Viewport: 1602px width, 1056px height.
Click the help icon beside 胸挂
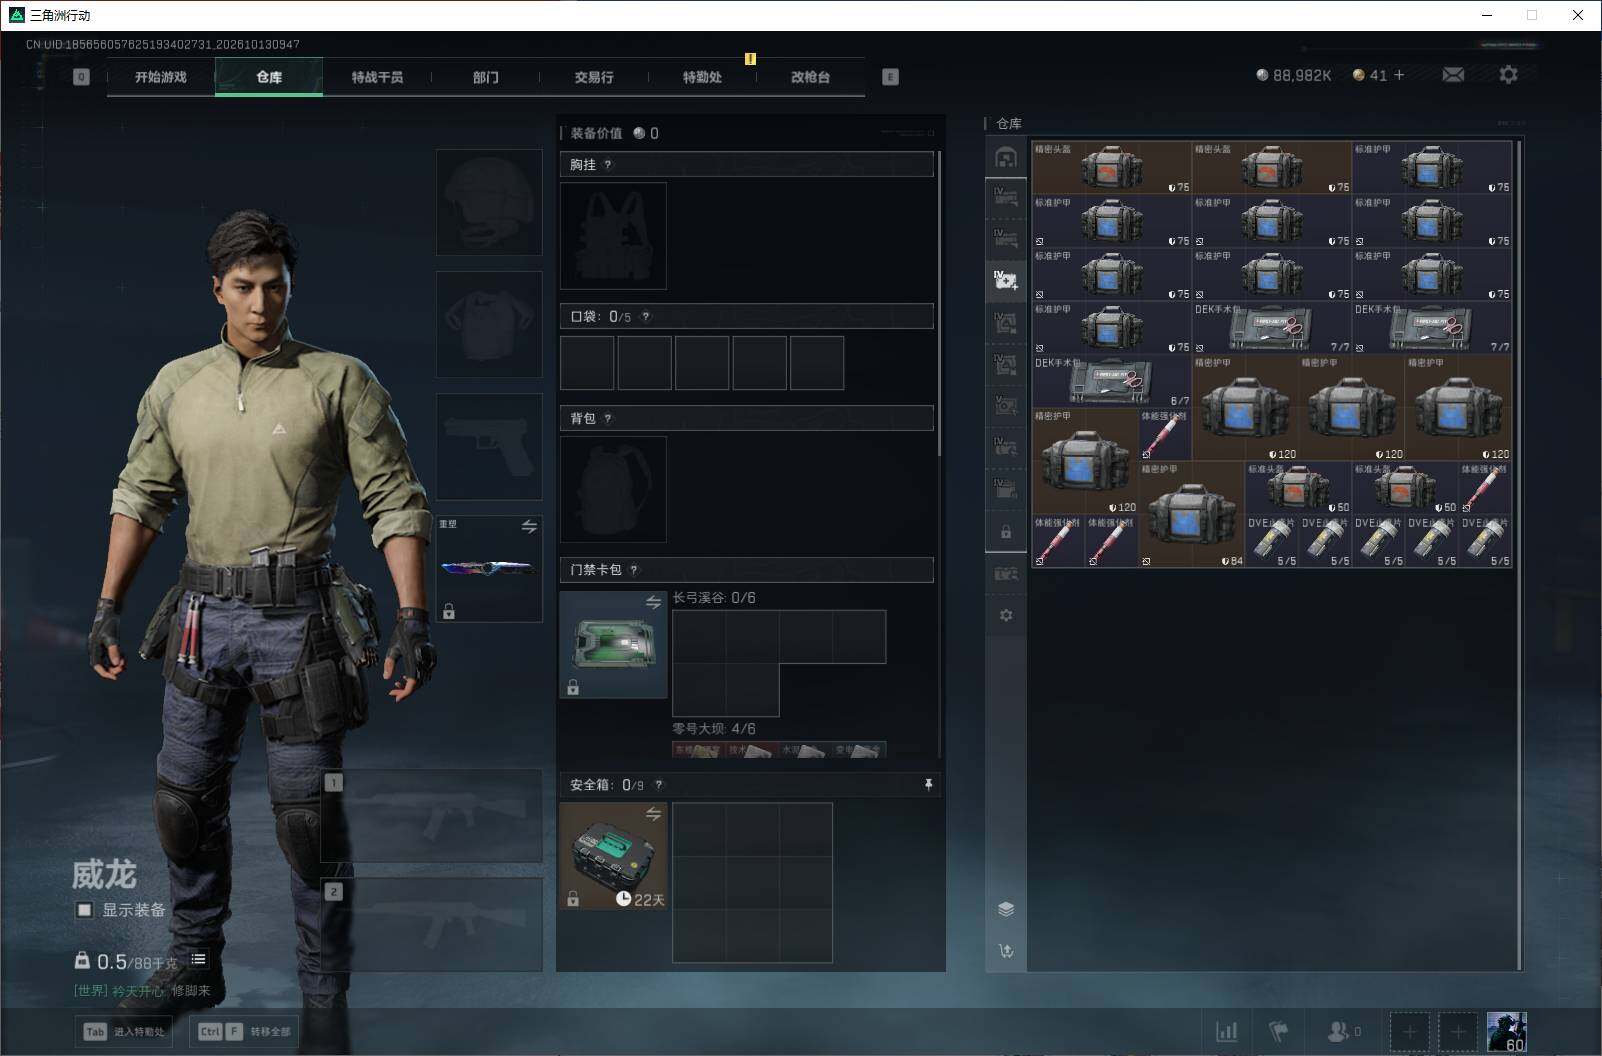click(x=607, y=165)
